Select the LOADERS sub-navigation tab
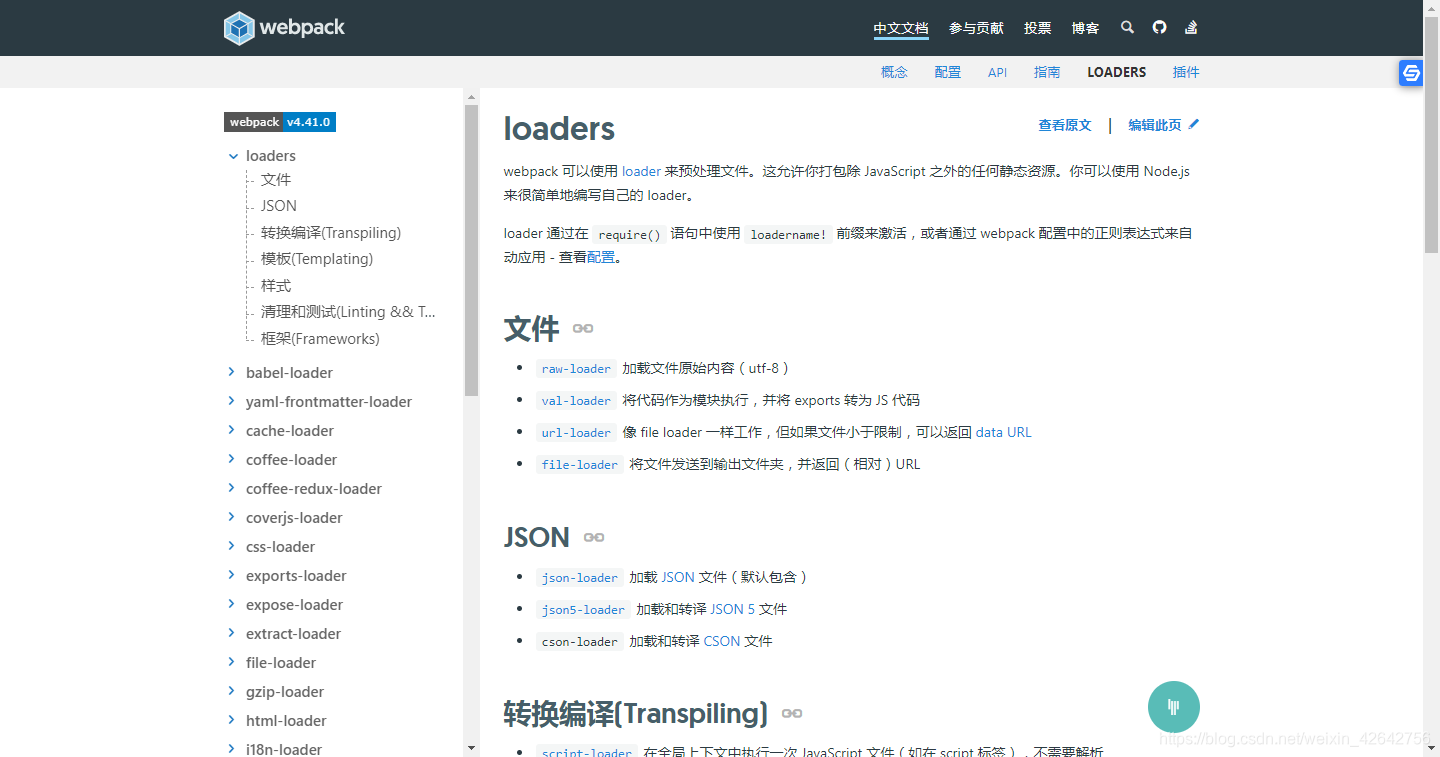Viewport: 1440px width, 757px height. [1117, 72]
